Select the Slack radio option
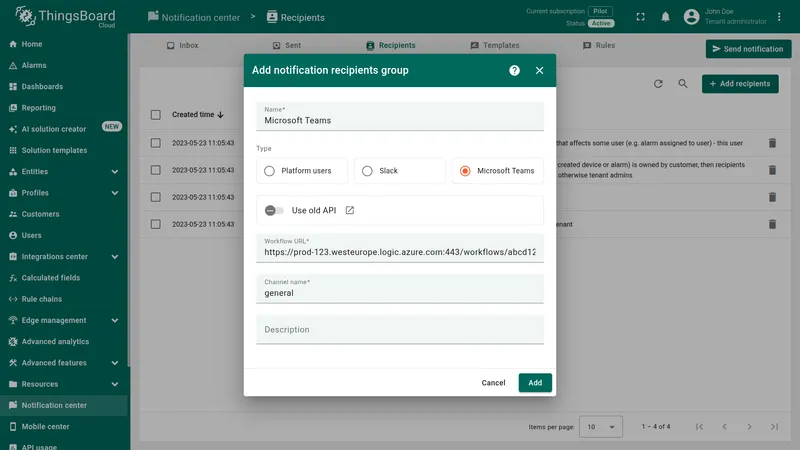Image resolution: width=800 pixels, height=450 pixels. [399, 170]
